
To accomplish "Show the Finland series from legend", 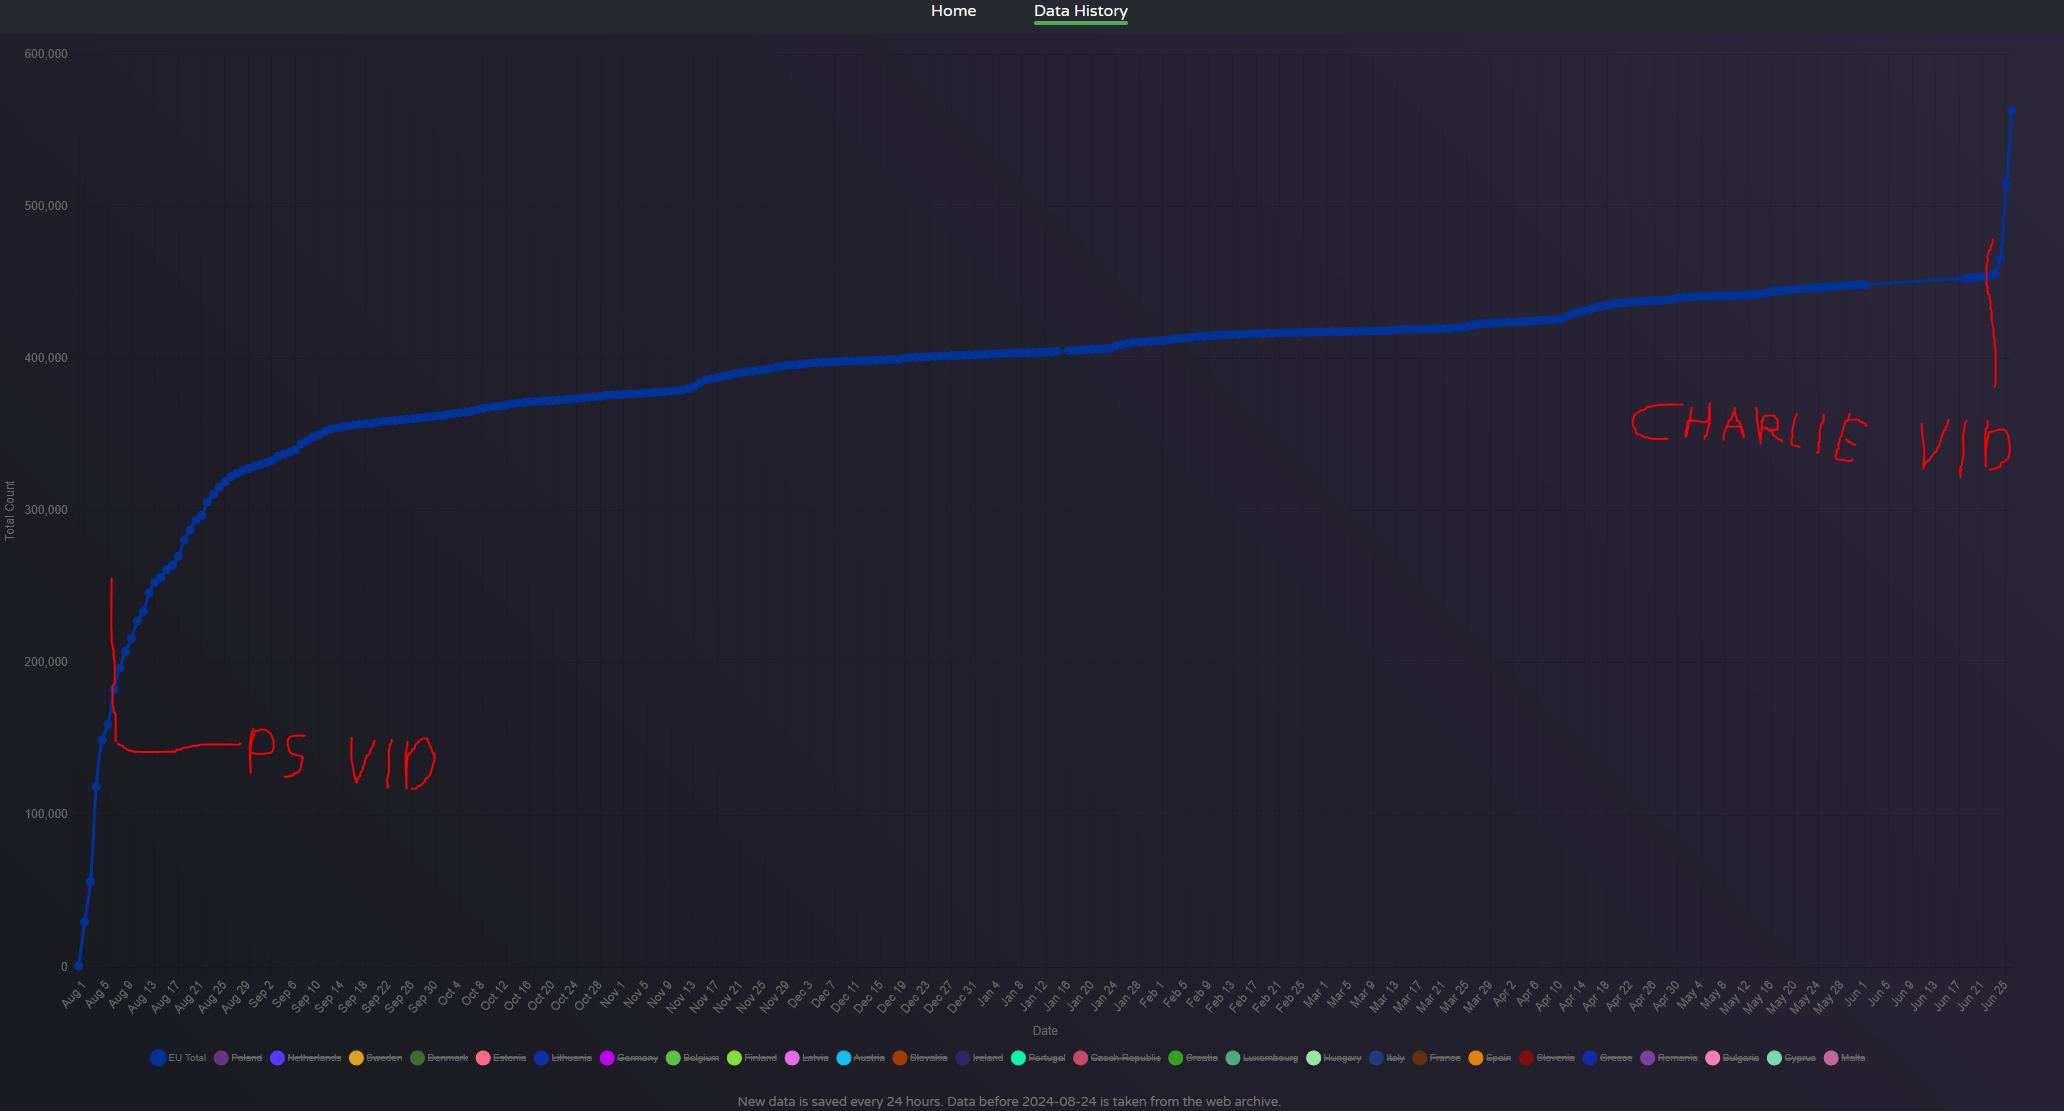I will click(x=752, y=1058).
